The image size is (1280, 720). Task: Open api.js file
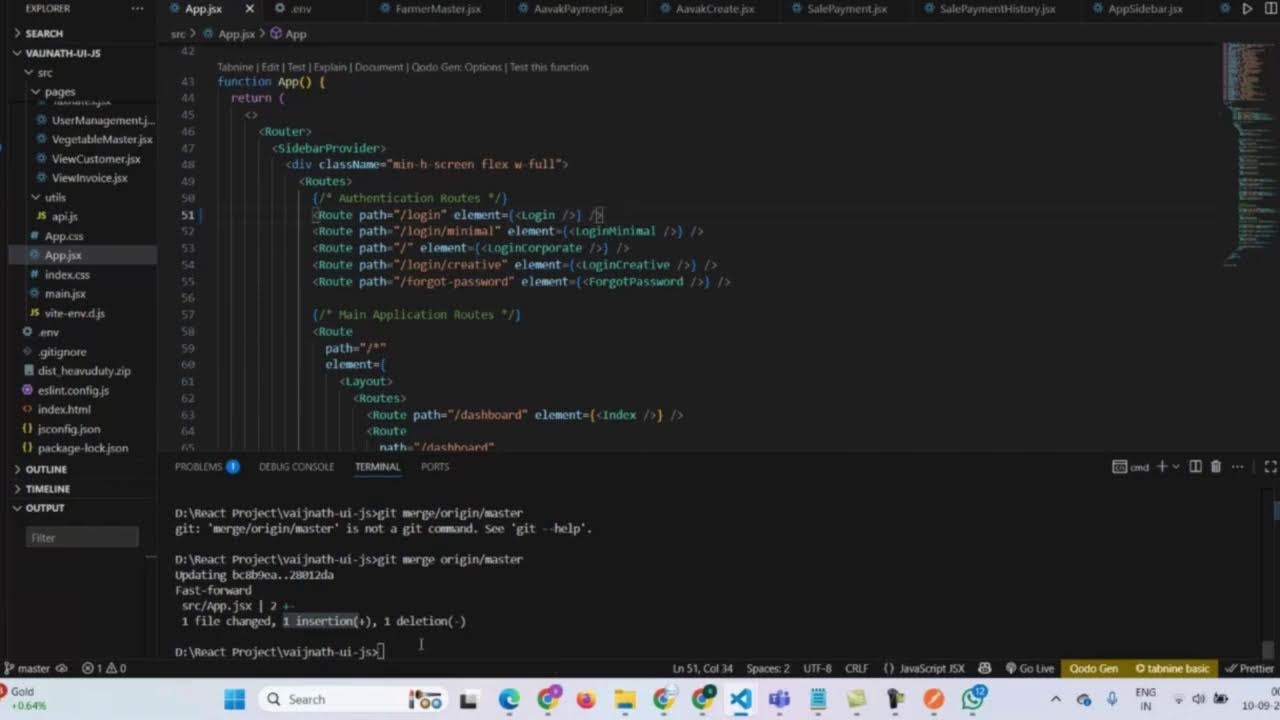tap(64, 216)
